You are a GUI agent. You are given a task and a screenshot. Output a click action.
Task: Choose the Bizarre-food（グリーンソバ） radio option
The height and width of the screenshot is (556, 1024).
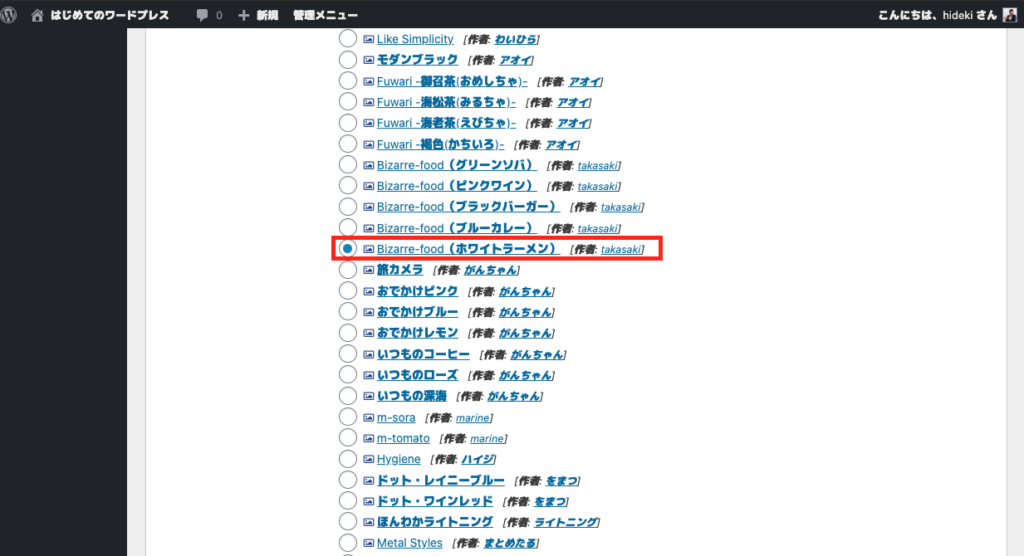click(x=347, y=165)
